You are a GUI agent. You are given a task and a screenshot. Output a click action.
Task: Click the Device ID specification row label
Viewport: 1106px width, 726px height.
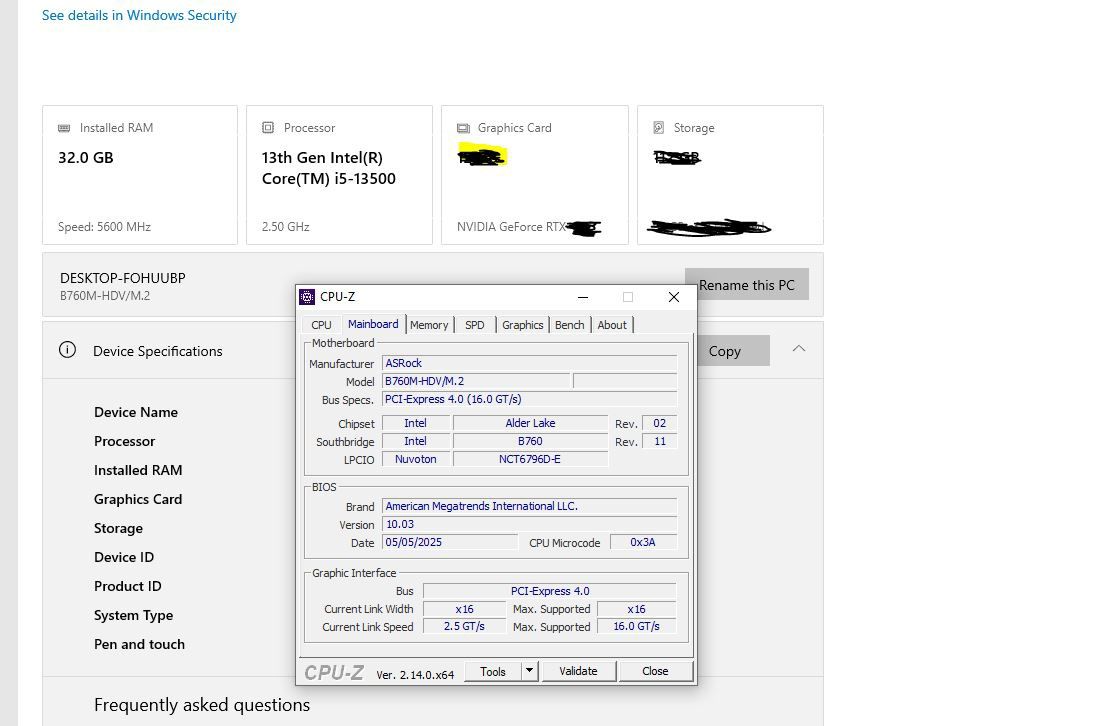(124, 557)
